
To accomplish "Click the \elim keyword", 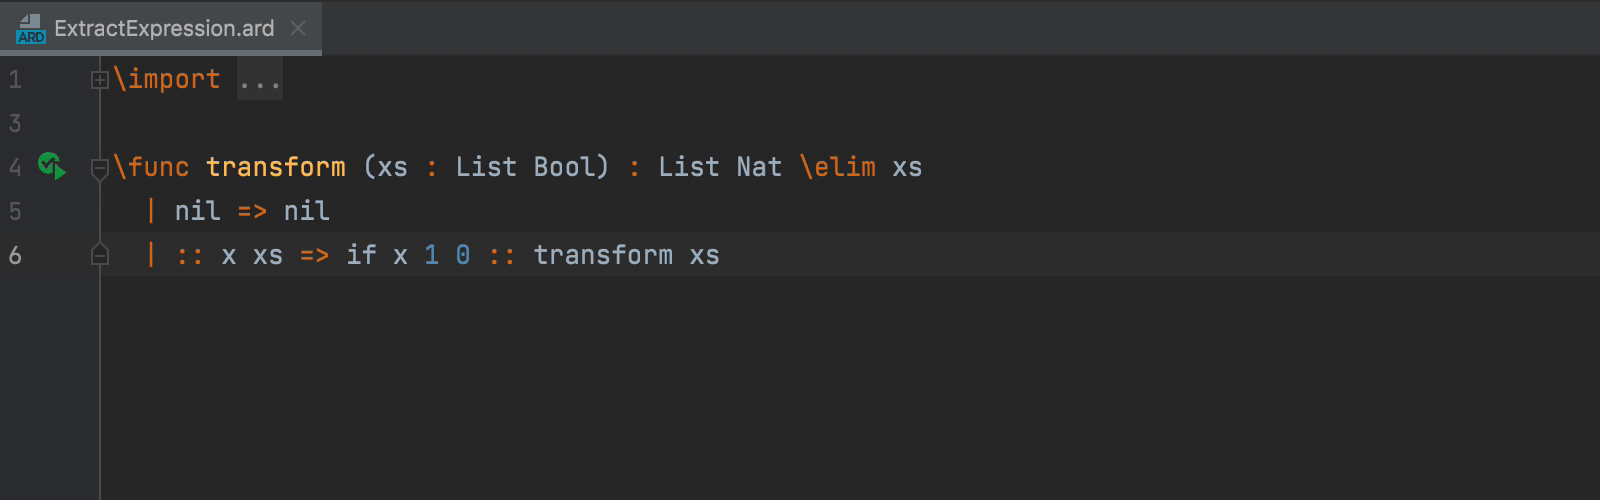I will tap(838, 167).
